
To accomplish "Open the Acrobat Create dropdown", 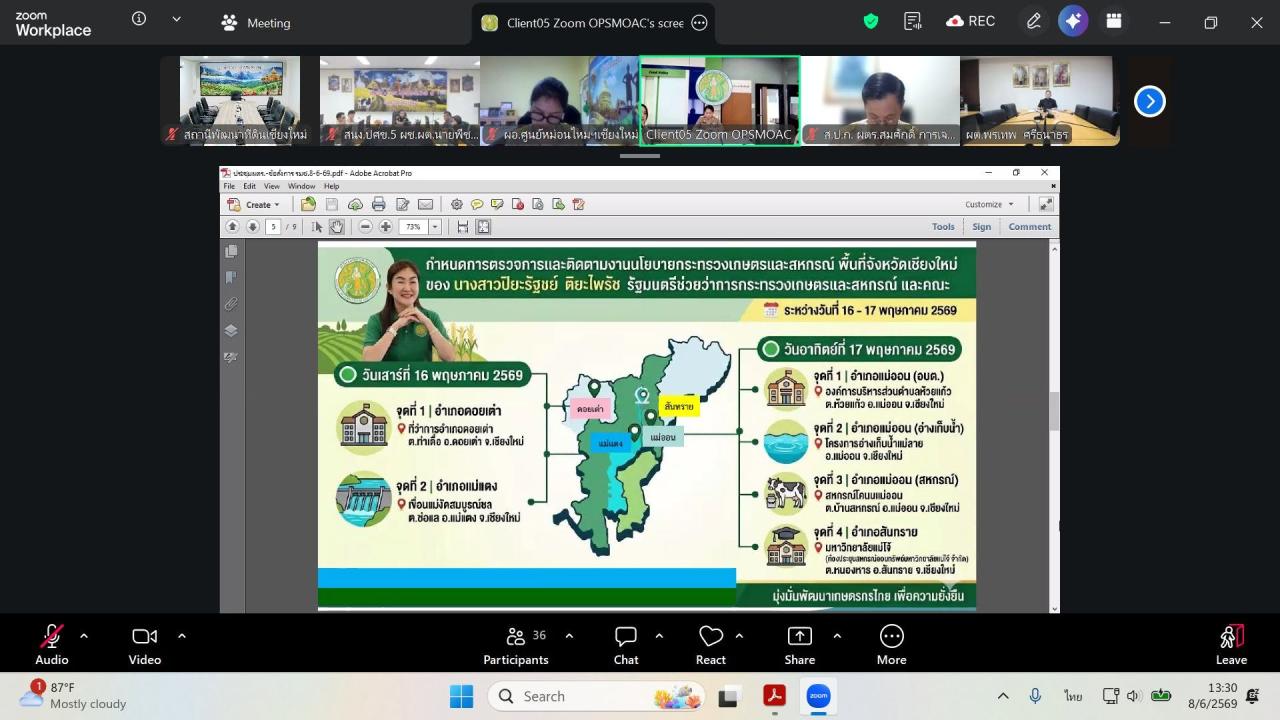I will pyautogui.click(x=254, y=204).
